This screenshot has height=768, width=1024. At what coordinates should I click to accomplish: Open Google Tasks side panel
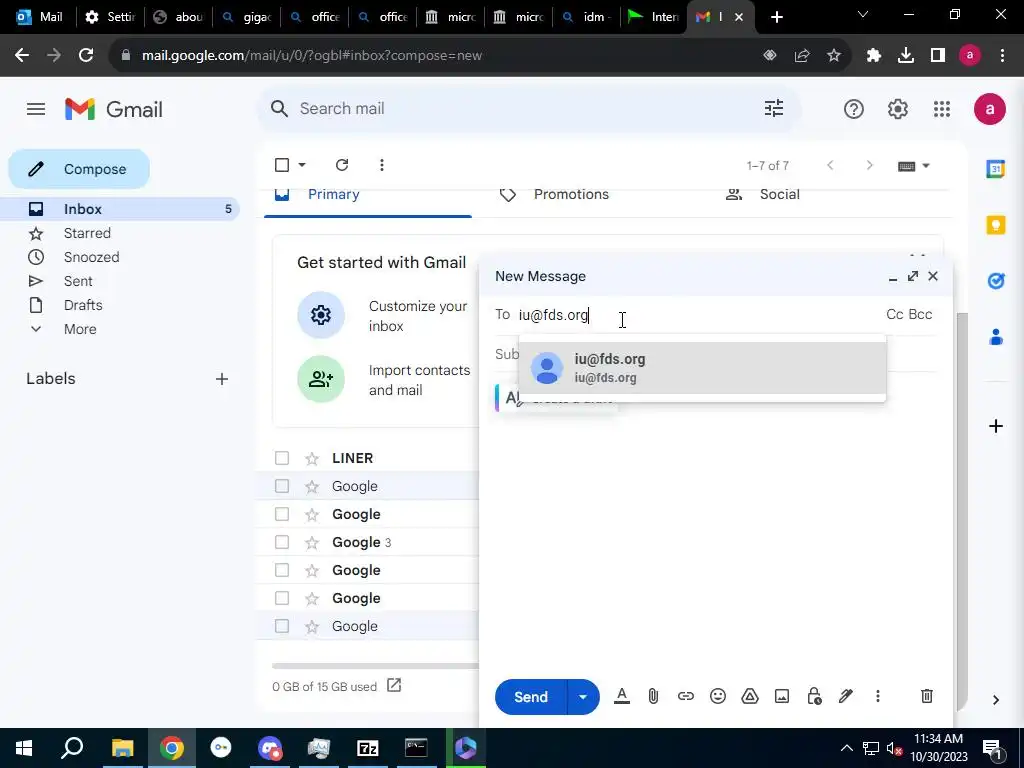[x=995, y=281]
